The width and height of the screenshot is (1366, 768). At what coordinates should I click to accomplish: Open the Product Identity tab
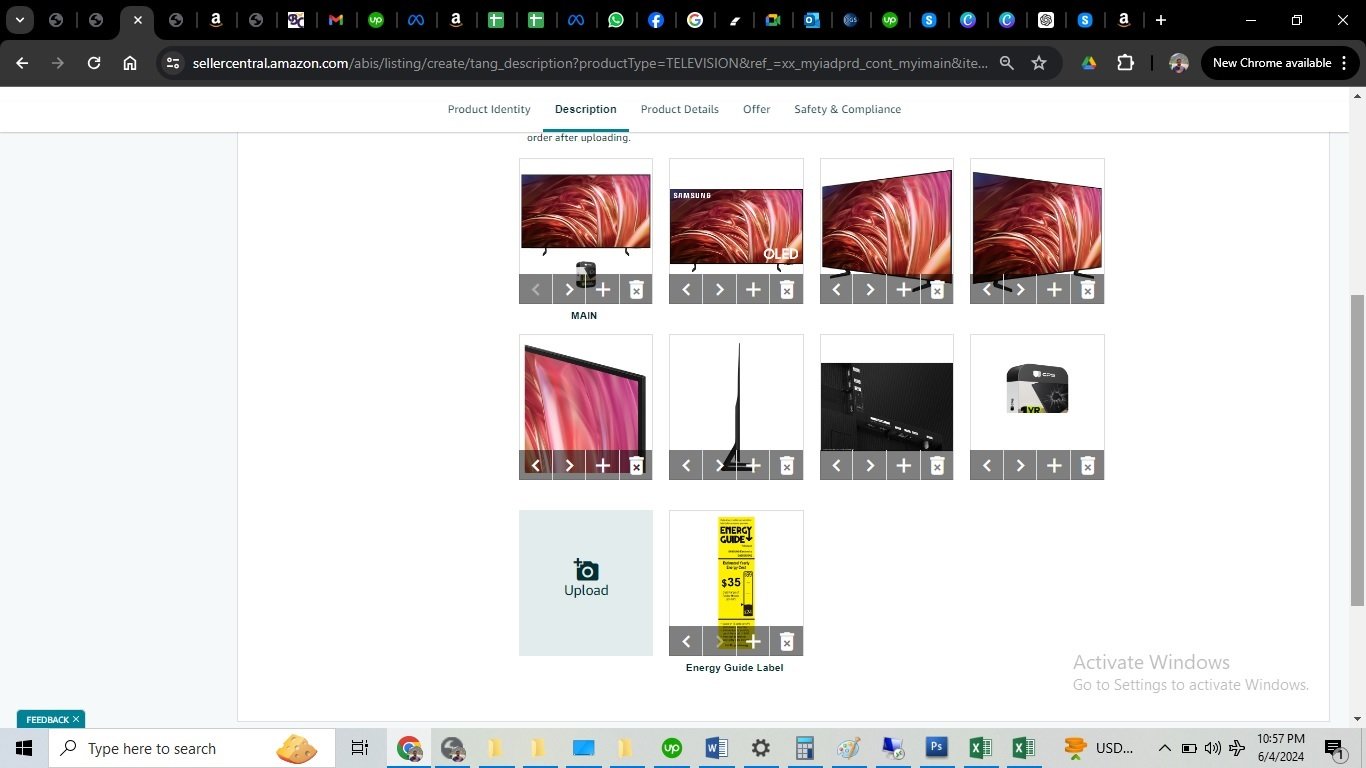(489, 109)
